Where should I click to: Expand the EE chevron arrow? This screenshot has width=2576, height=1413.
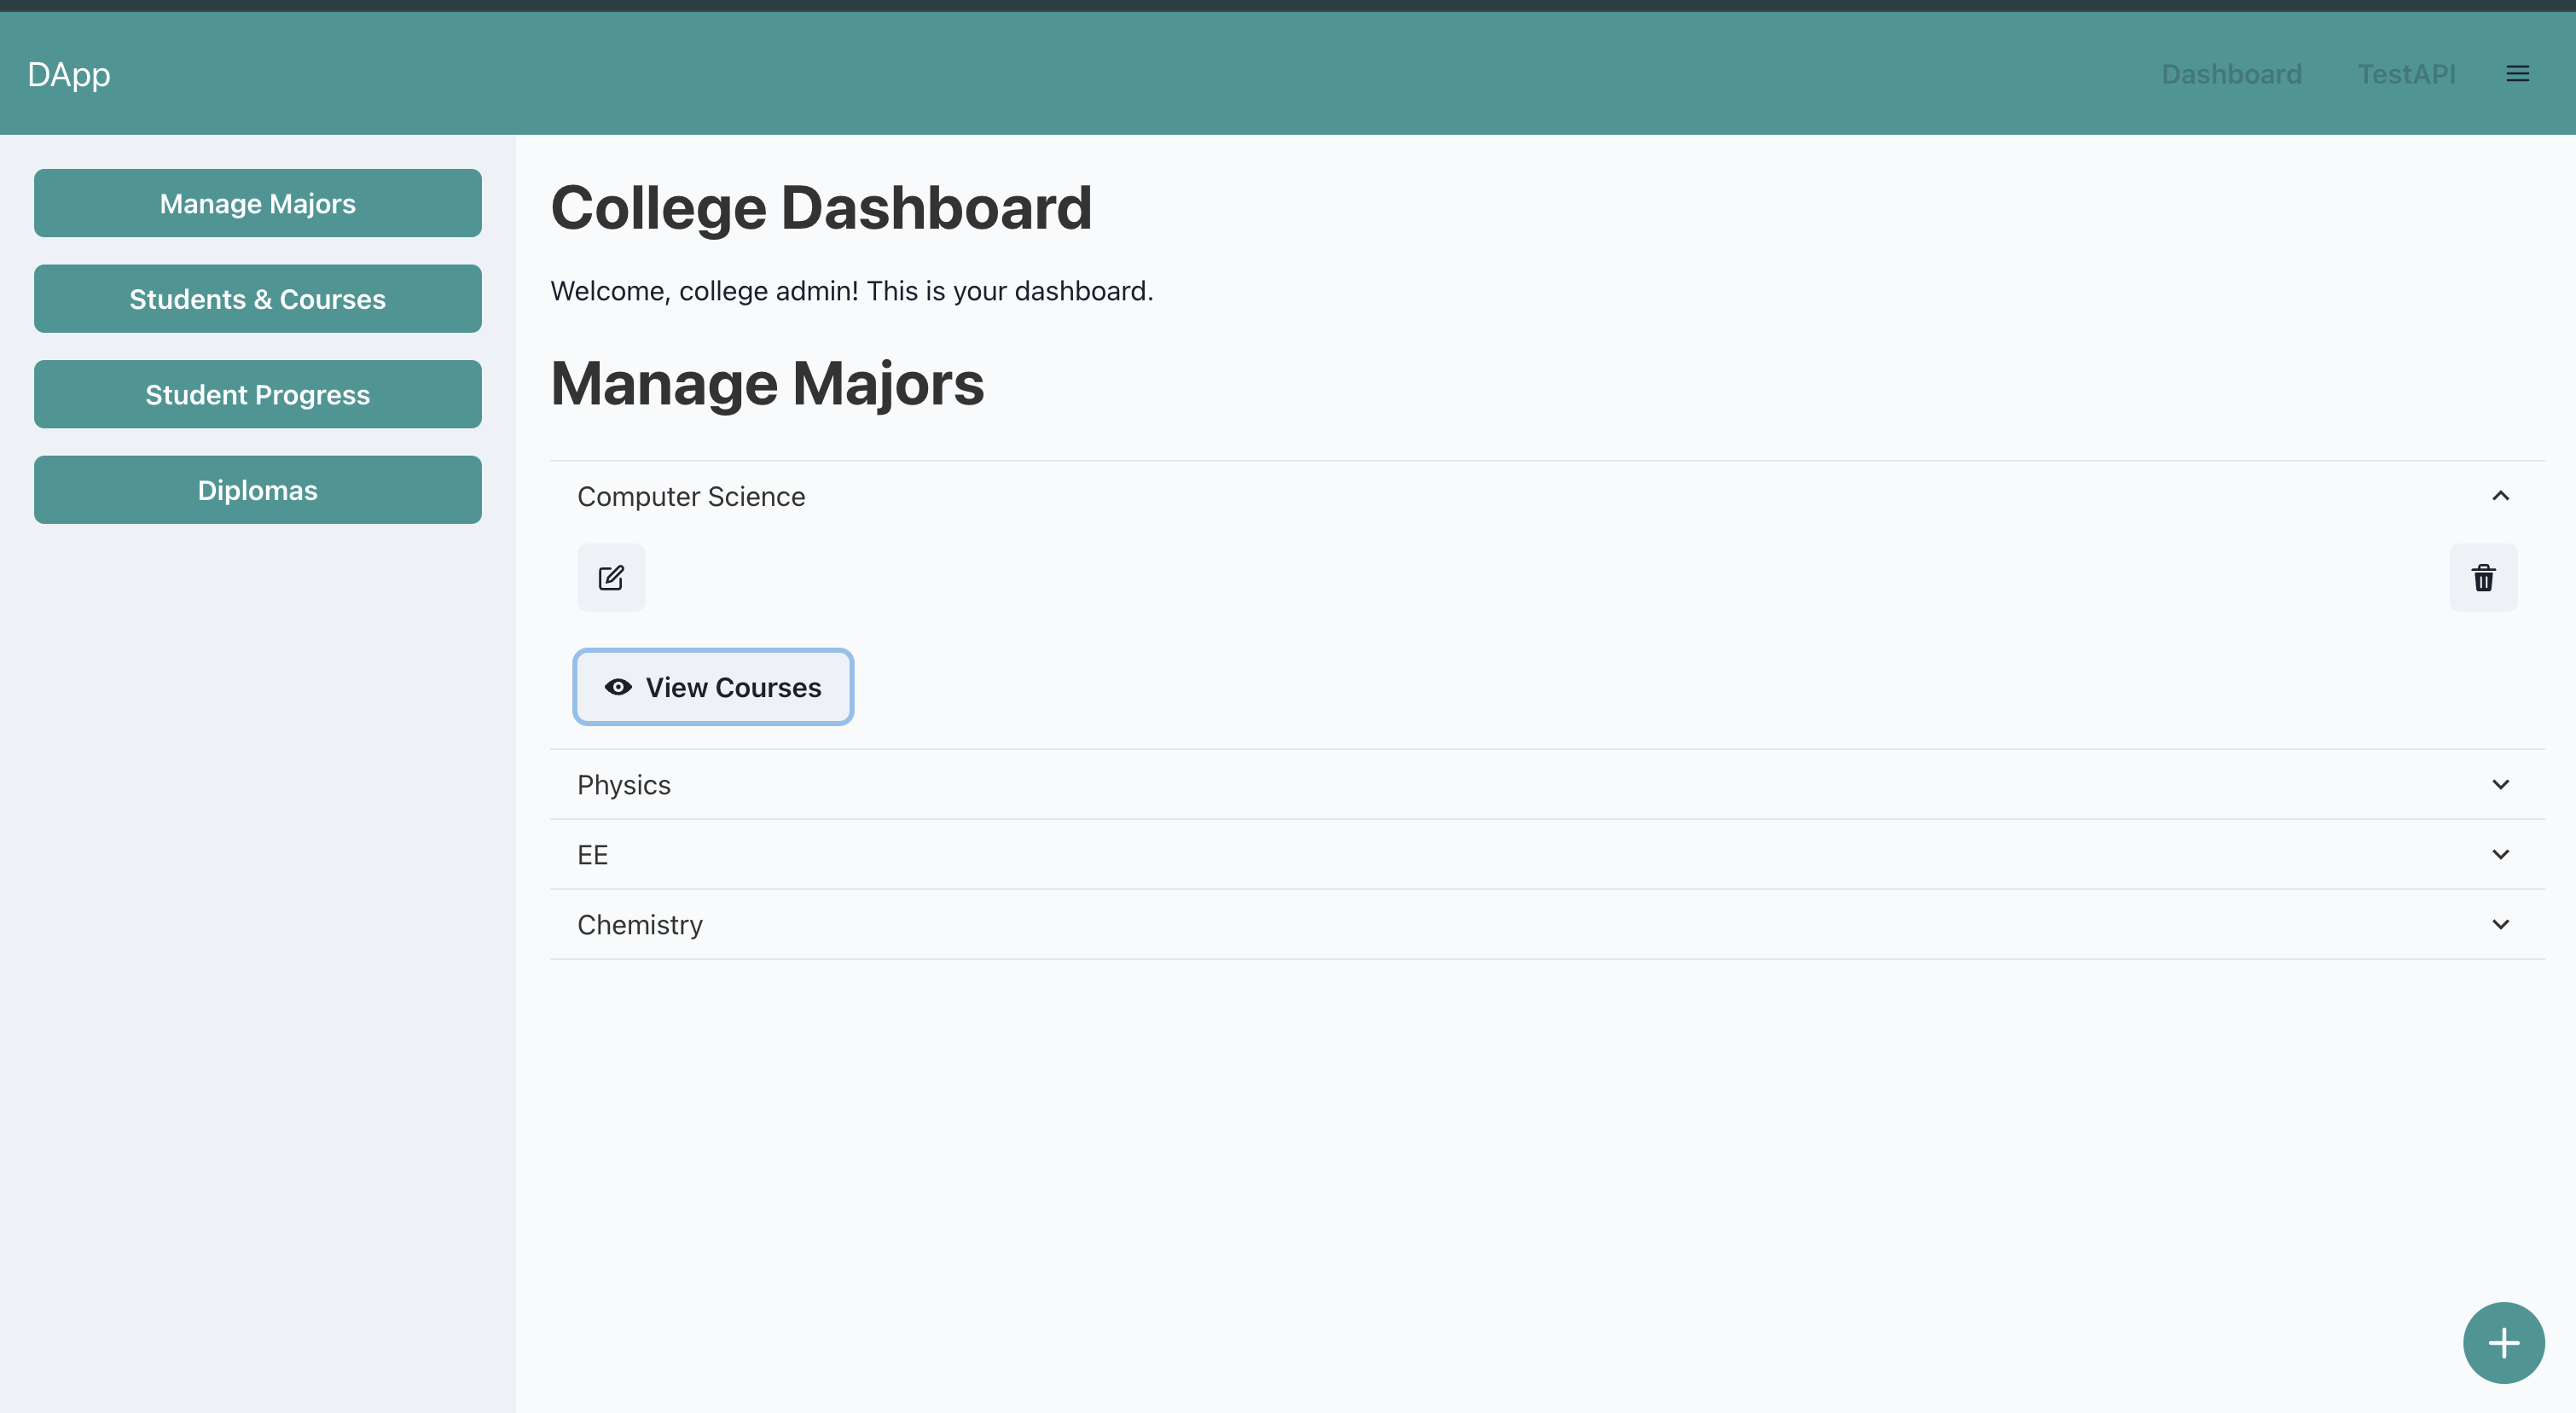click(x=2500, y=855)
